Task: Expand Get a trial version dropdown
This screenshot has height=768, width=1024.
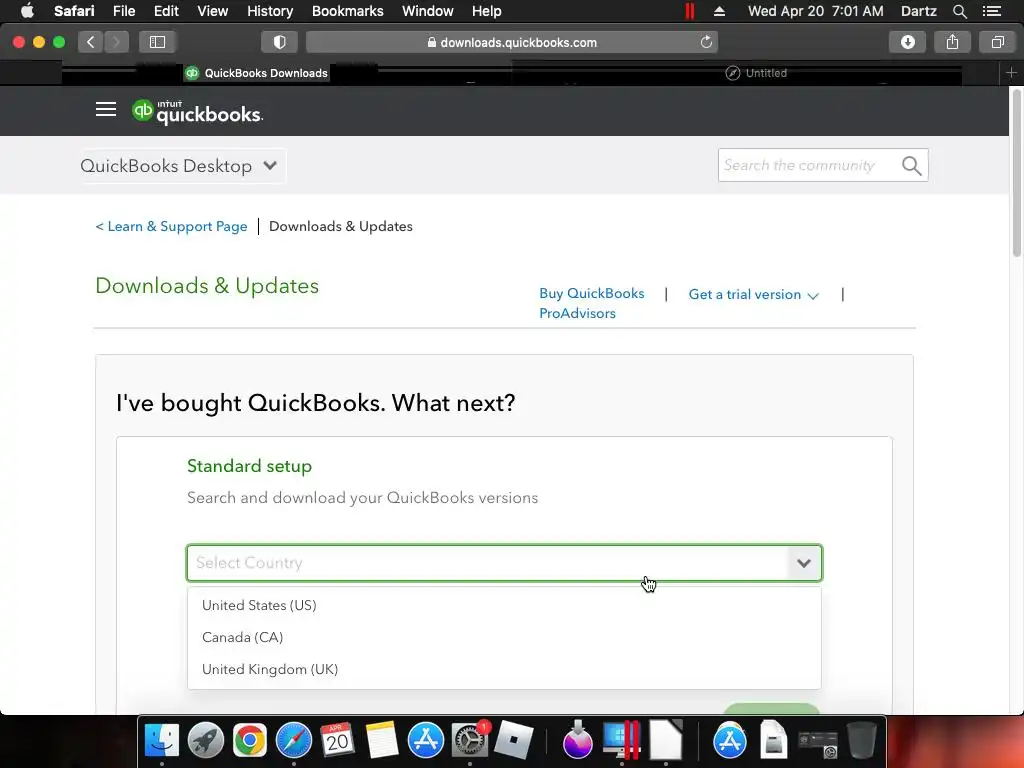Action: point(753,295)
